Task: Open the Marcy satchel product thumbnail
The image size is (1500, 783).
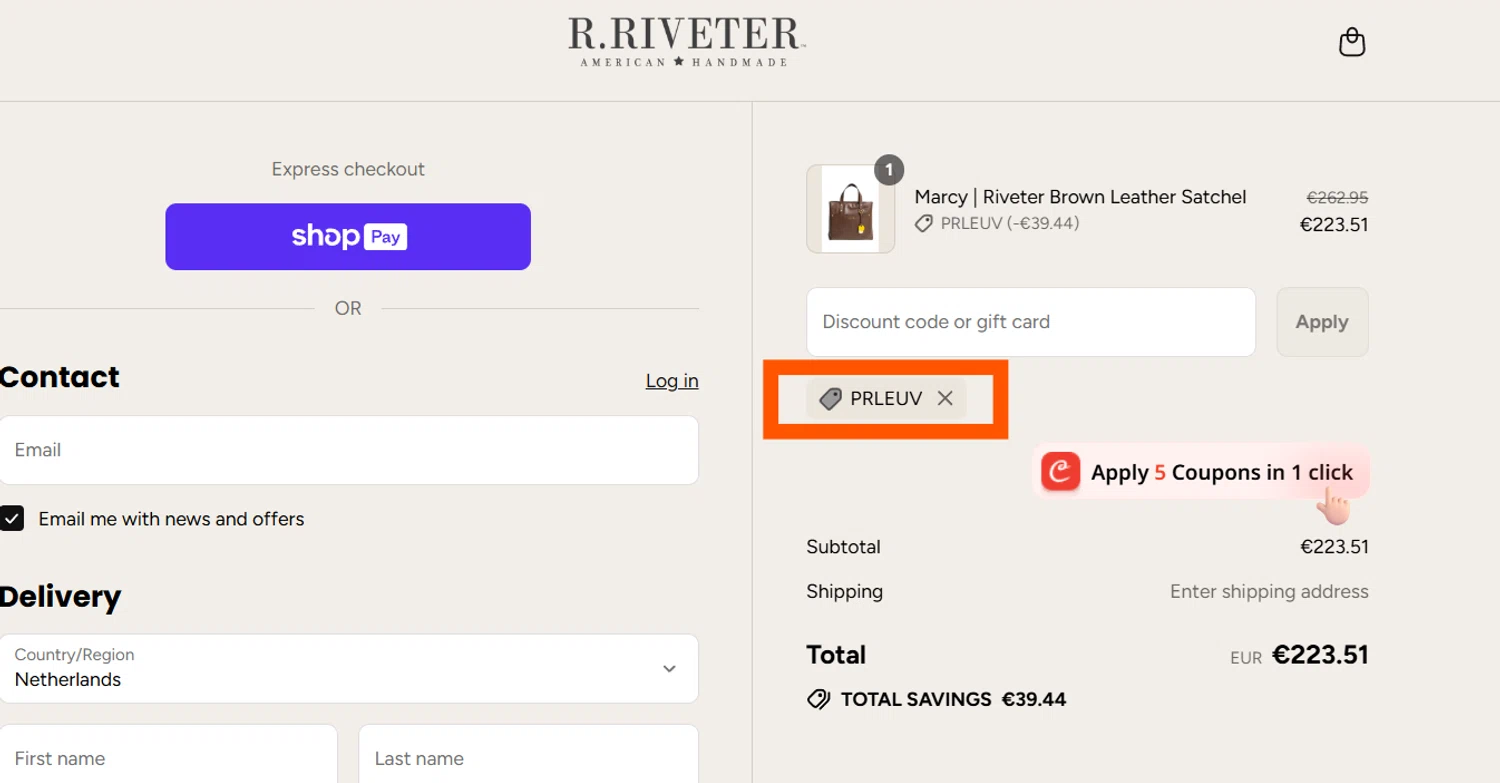Action: 851,209
